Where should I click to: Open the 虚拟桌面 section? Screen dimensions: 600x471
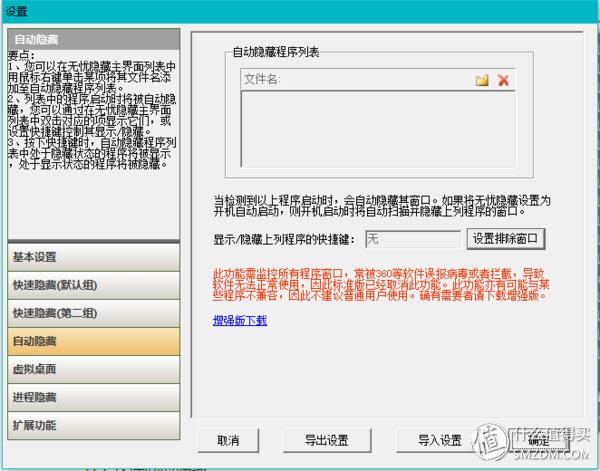(x=93, y=369)
